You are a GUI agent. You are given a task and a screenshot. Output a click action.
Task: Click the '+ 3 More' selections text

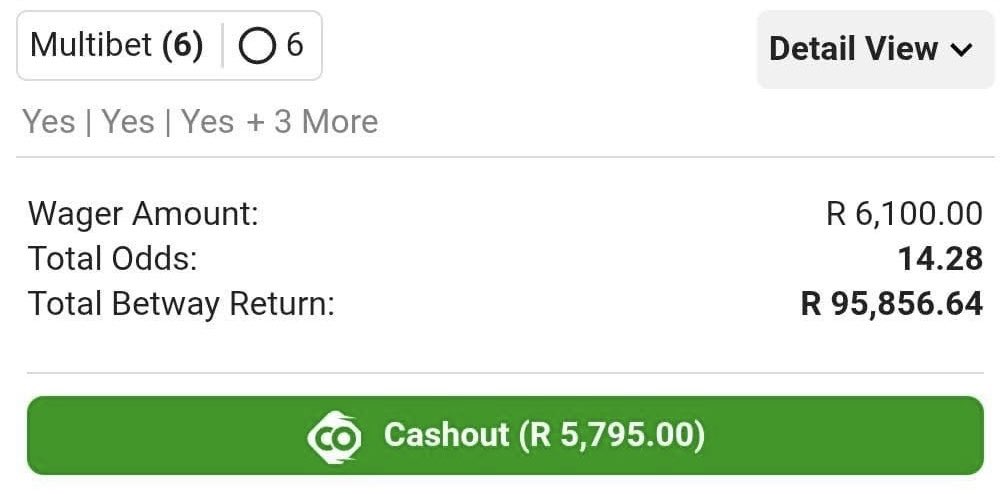click(x=312, y=122)
